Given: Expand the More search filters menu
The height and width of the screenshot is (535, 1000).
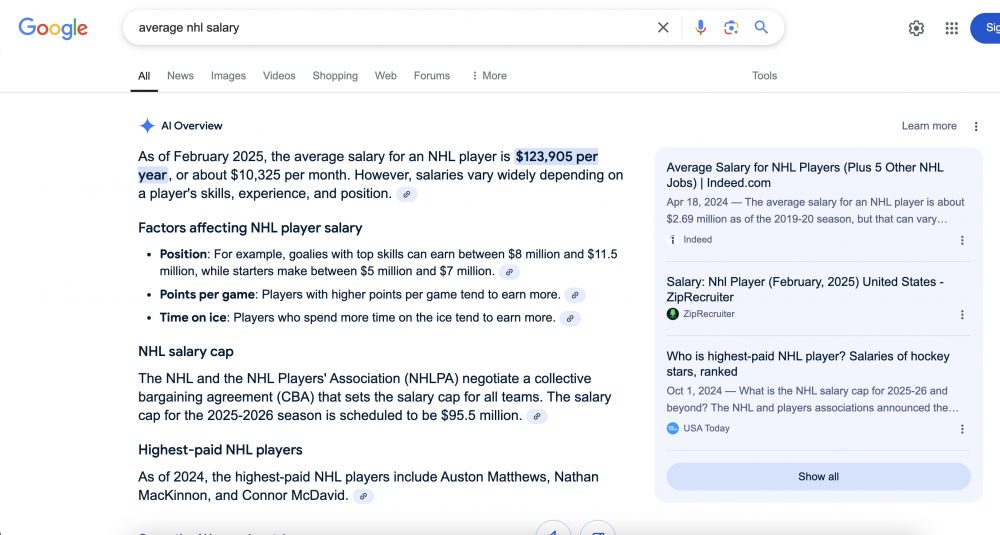Looking at the screenshot, I should (x=489, y=76).
